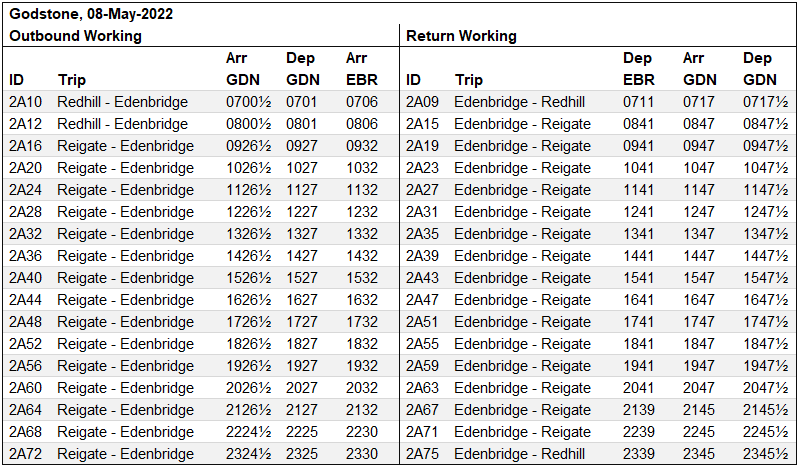Click the 2A15 Edenbridge - Reigate trip cell
799x467 pixels.
click(522, 124)
